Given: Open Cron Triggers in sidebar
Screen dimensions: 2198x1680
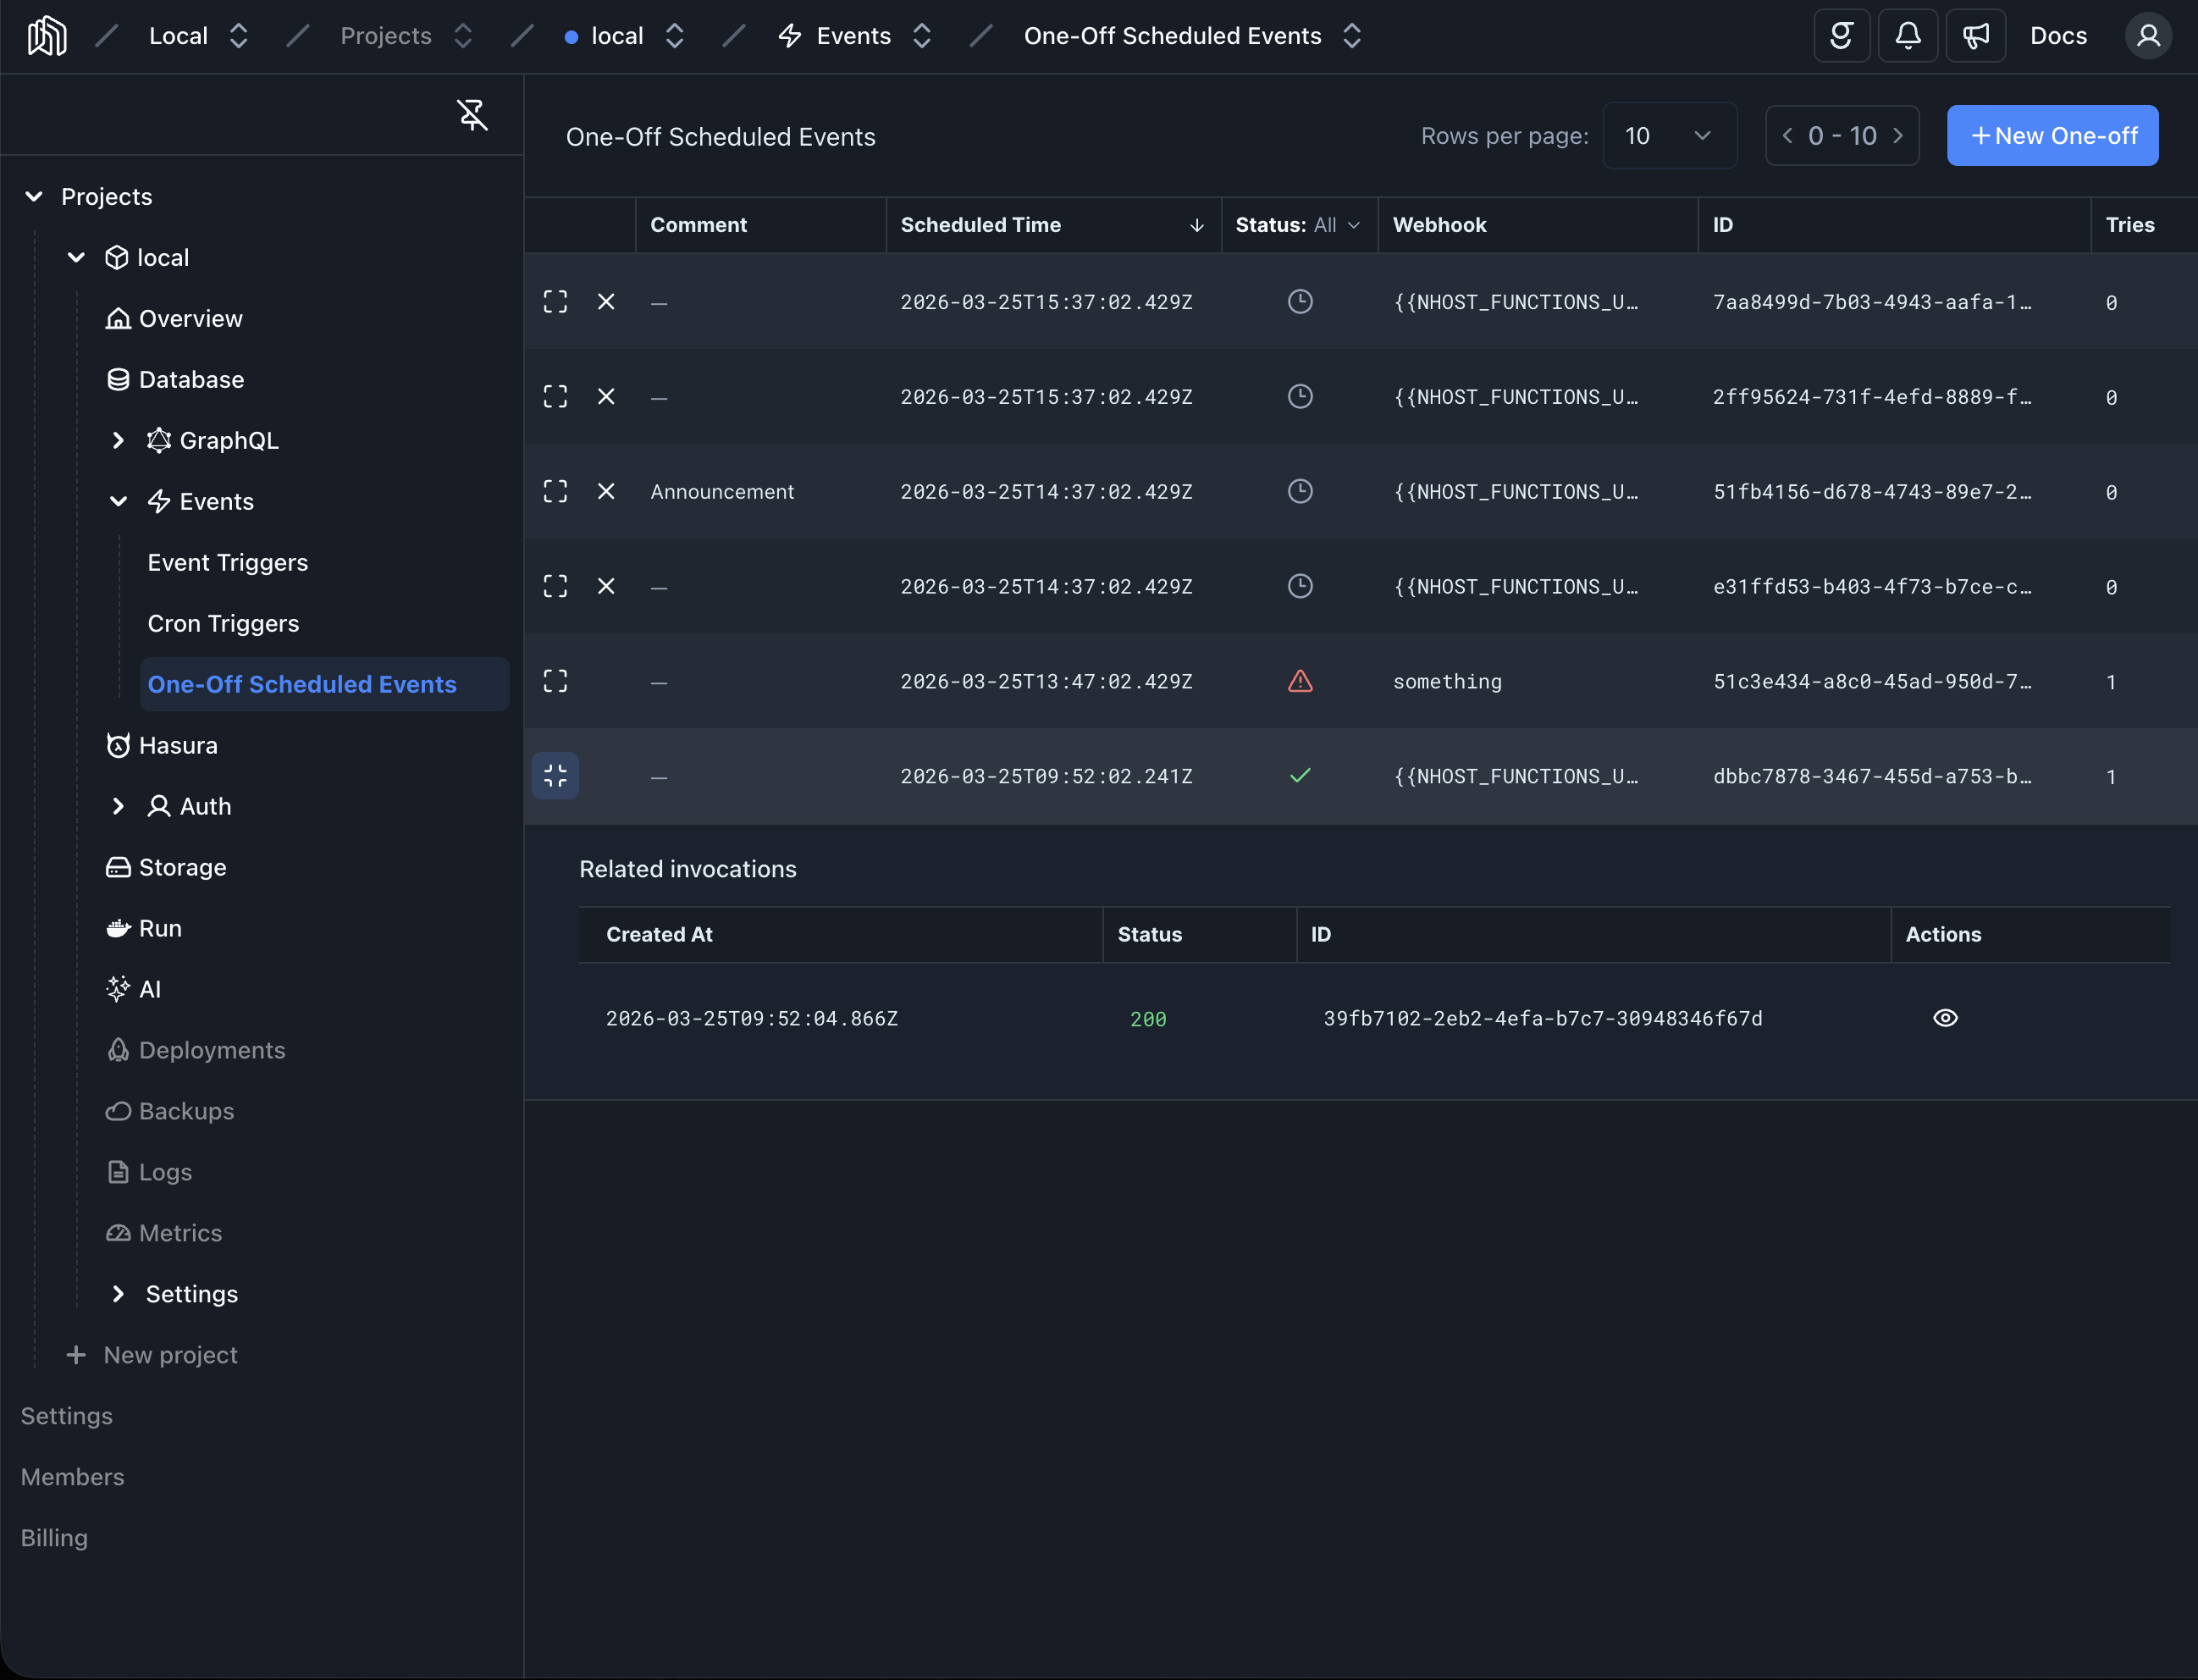Looking at the screenshot, I should [x=223, y=623].
